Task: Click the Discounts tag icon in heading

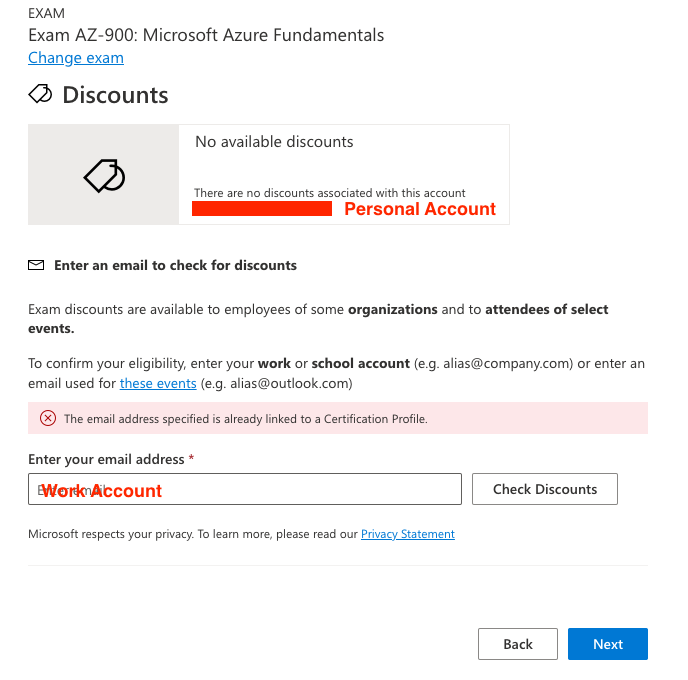Action: [40, 94]
